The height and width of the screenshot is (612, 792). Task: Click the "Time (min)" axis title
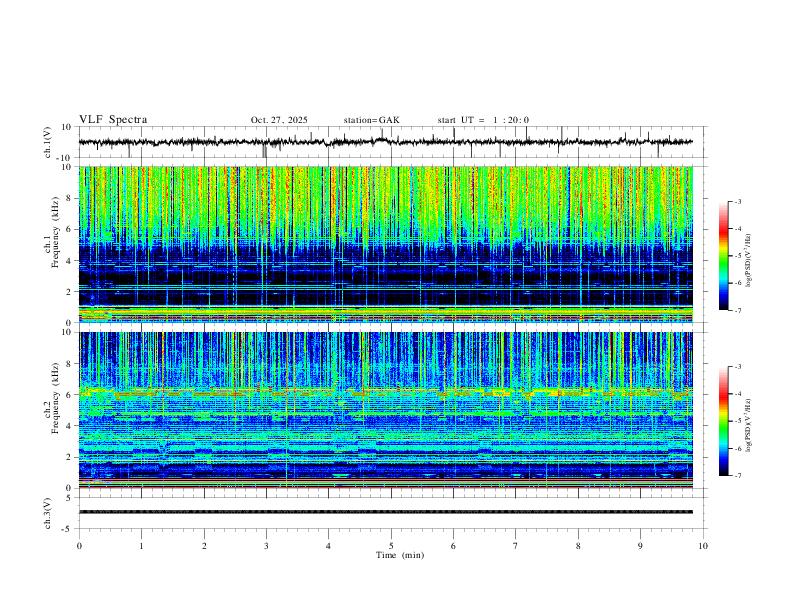click(400, 555)
